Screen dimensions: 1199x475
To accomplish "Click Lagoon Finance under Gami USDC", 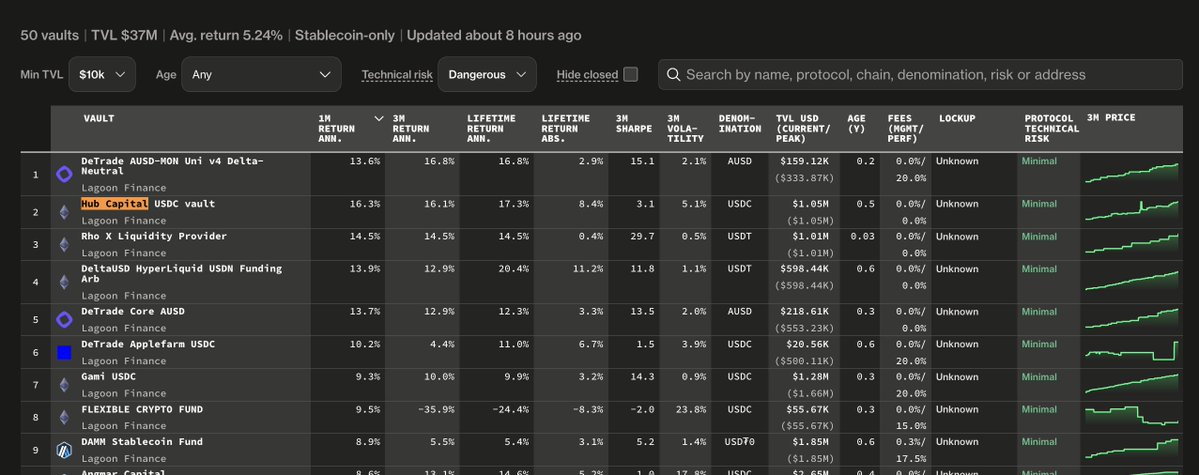I will coord(124,393).
